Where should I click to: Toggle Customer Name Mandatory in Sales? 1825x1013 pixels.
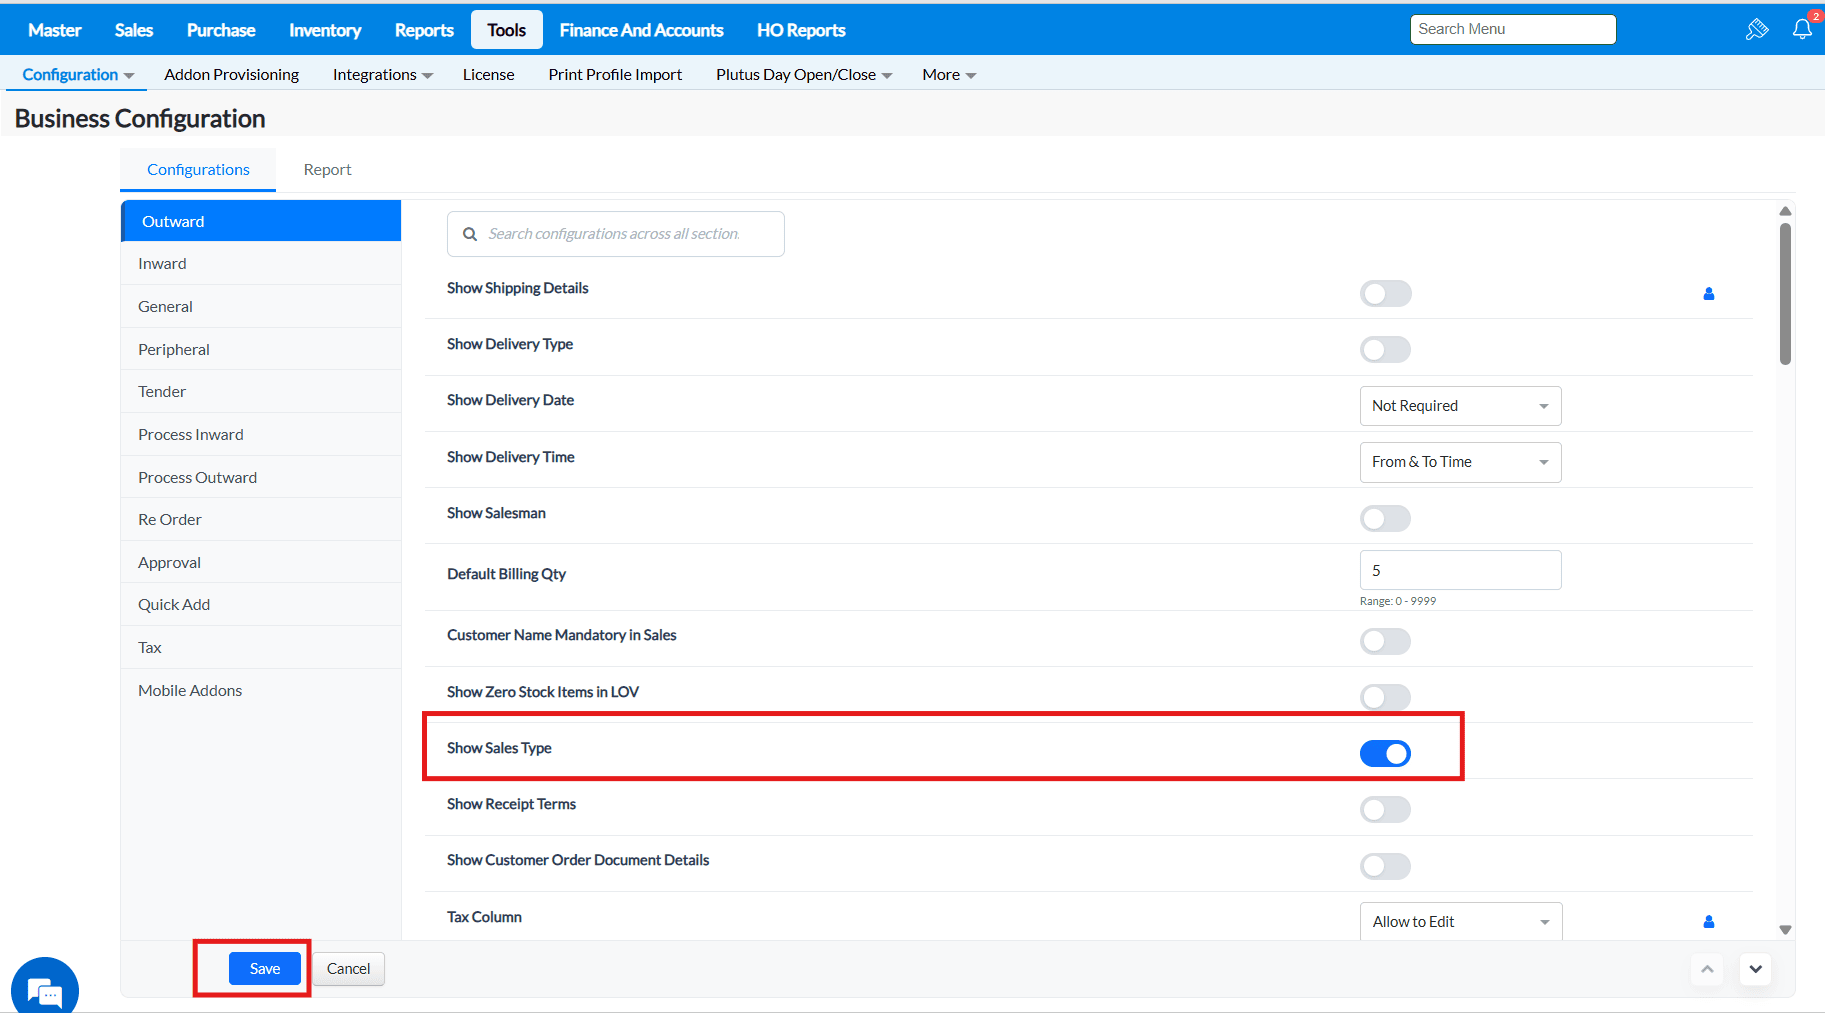pos(1385,641)
